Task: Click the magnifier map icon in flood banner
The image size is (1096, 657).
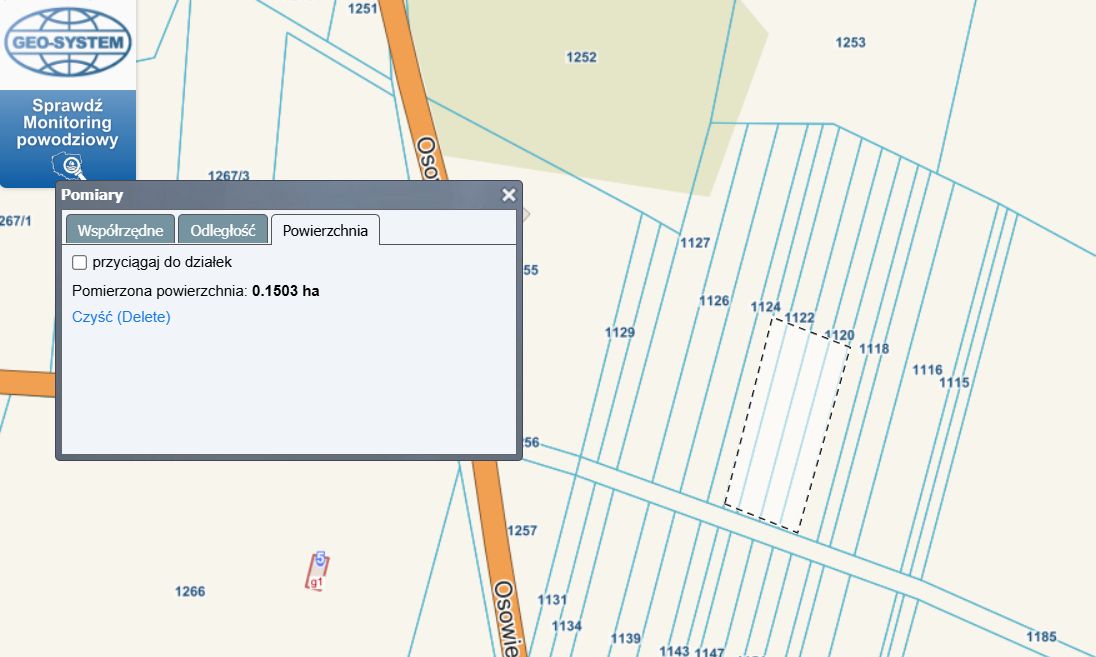Action: tap(70, 167)
